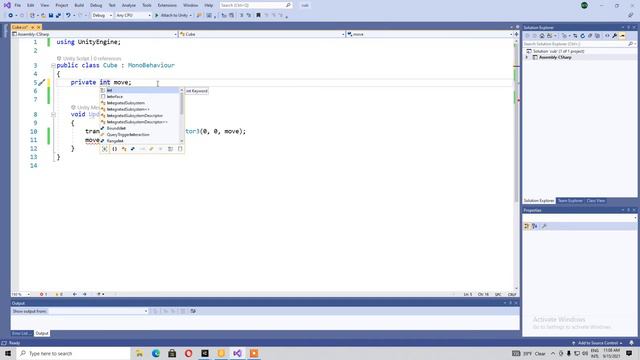The image size is (640, 360).
Task: Click the Preview Selected Items icon
Action: pos(622,36)
